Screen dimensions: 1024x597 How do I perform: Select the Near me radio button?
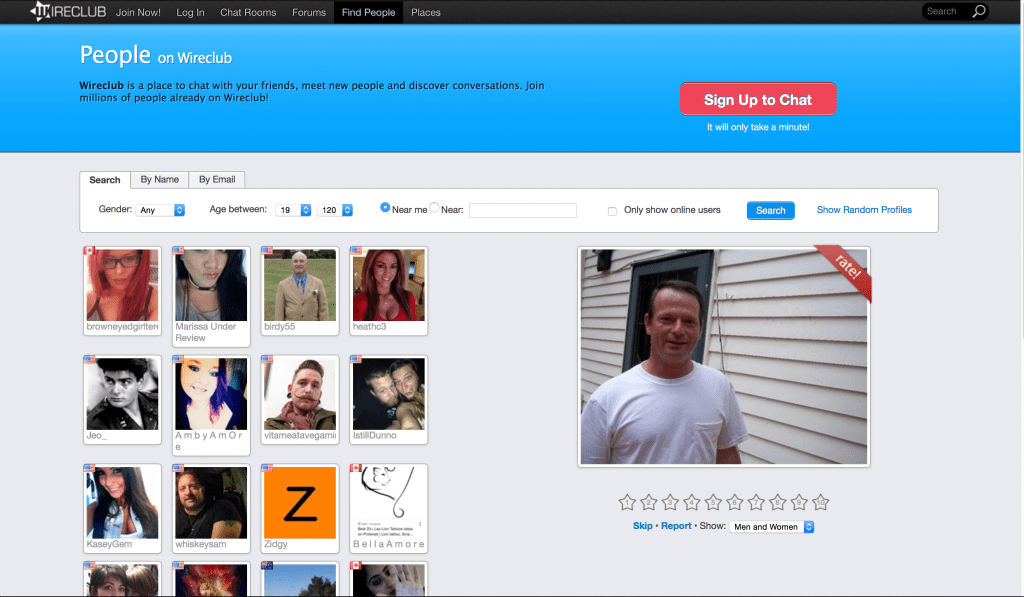[x=385, y=207]
